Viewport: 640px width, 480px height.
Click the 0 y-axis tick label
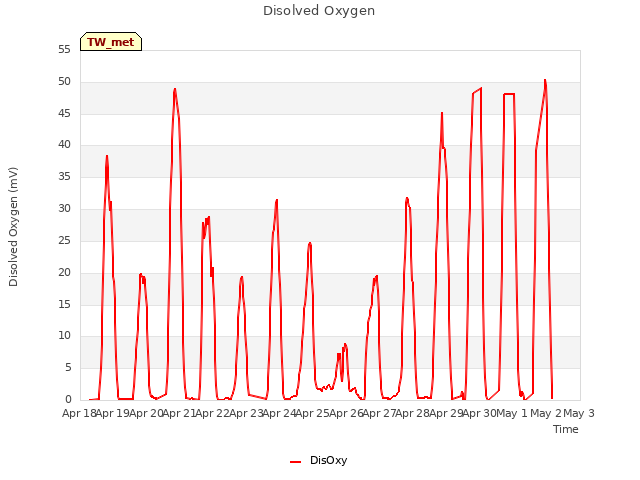[x=68, y=400]
